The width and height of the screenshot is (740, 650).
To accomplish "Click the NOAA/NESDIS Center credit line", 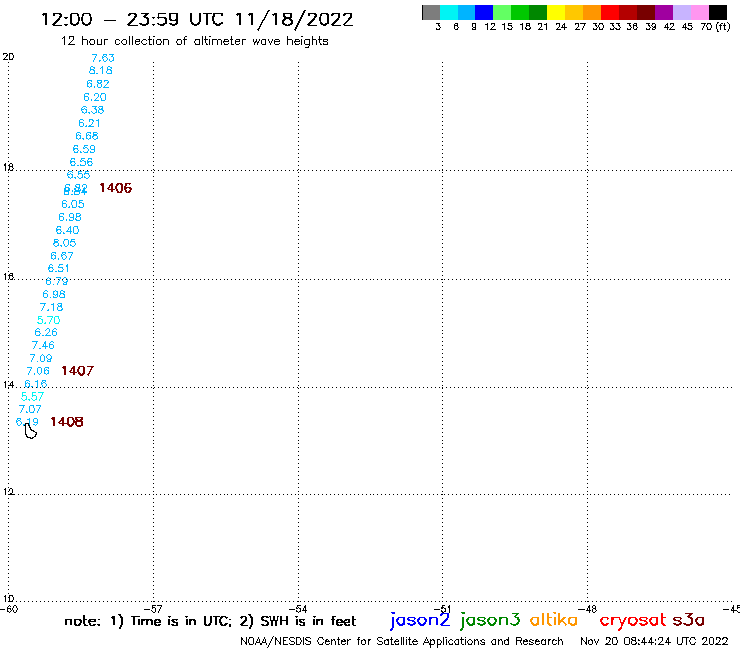I will tap(402, 642).
